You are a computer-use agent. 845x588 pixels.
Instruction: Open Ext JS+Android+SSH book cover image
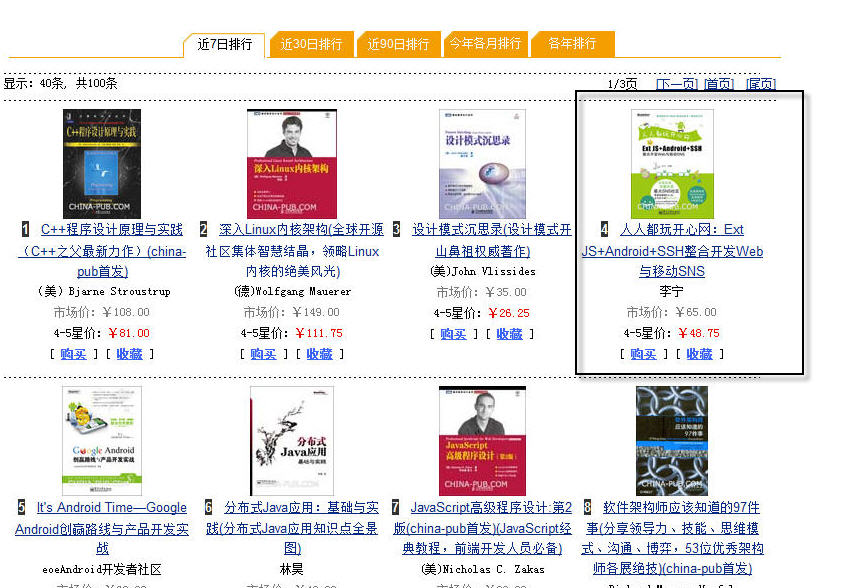point(672,164)
